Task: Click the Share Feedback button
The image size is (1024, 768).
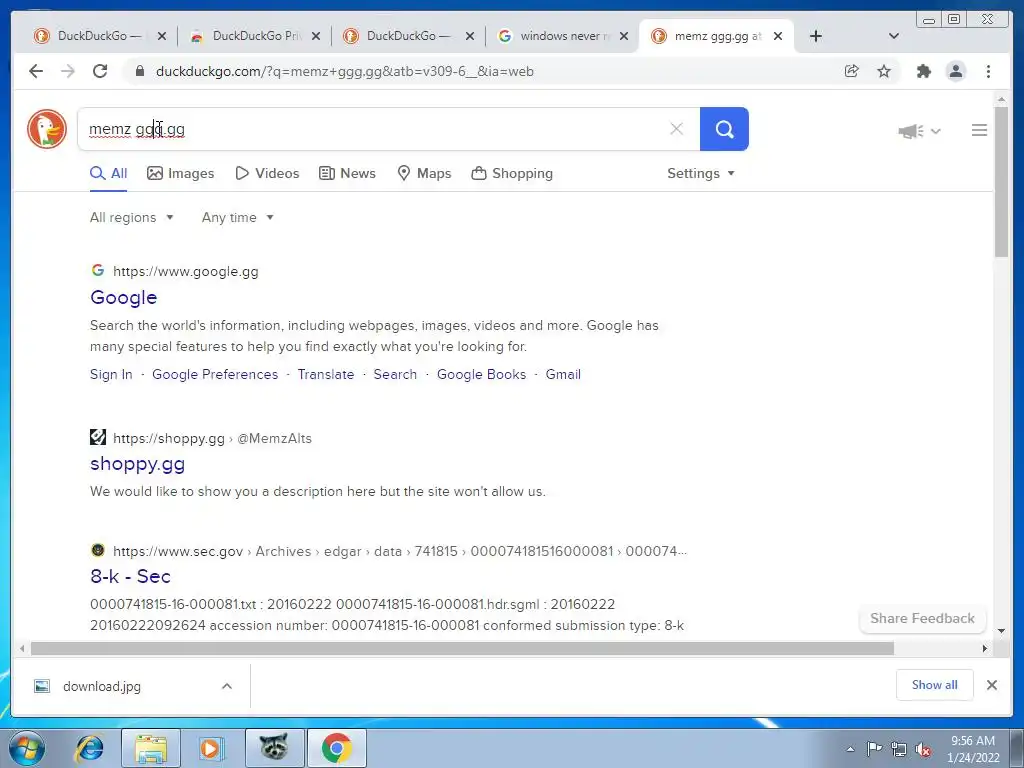Action: pos(922,618)
